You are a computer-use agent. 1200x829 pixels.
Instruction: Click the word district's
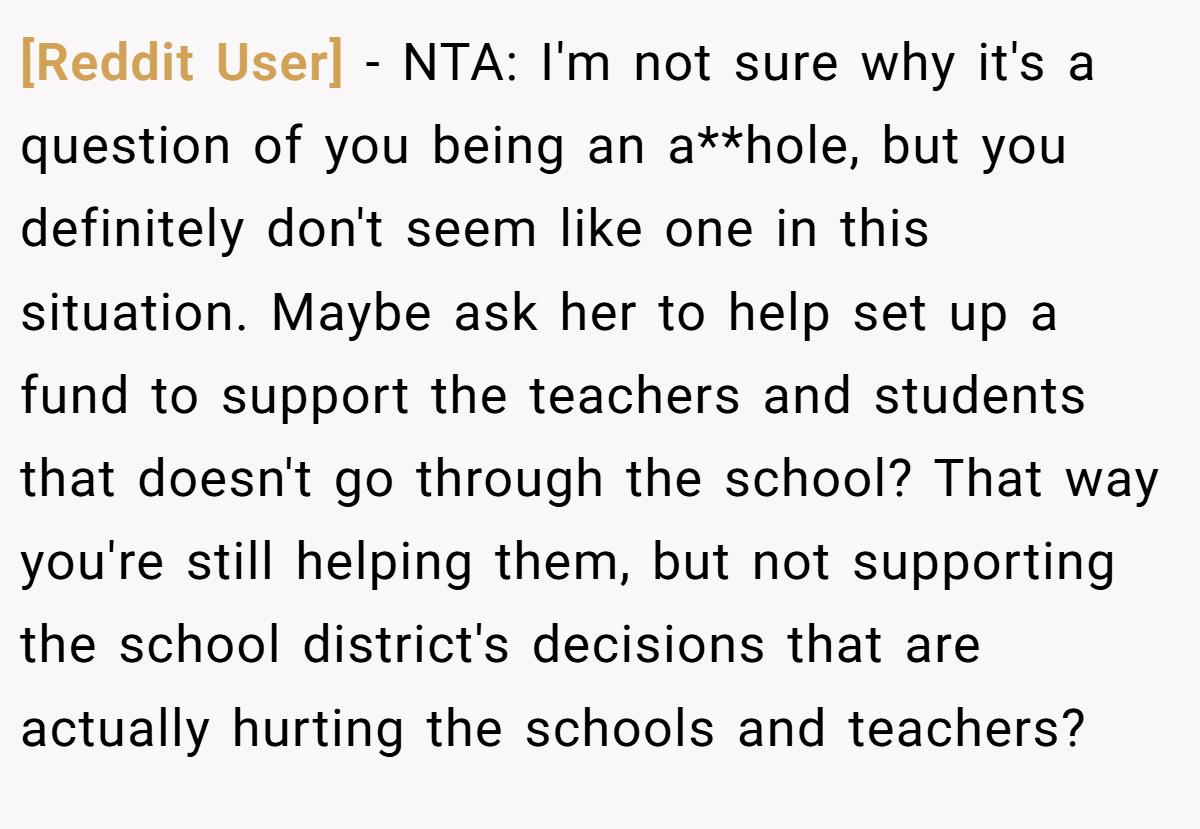tap(406, 646)
